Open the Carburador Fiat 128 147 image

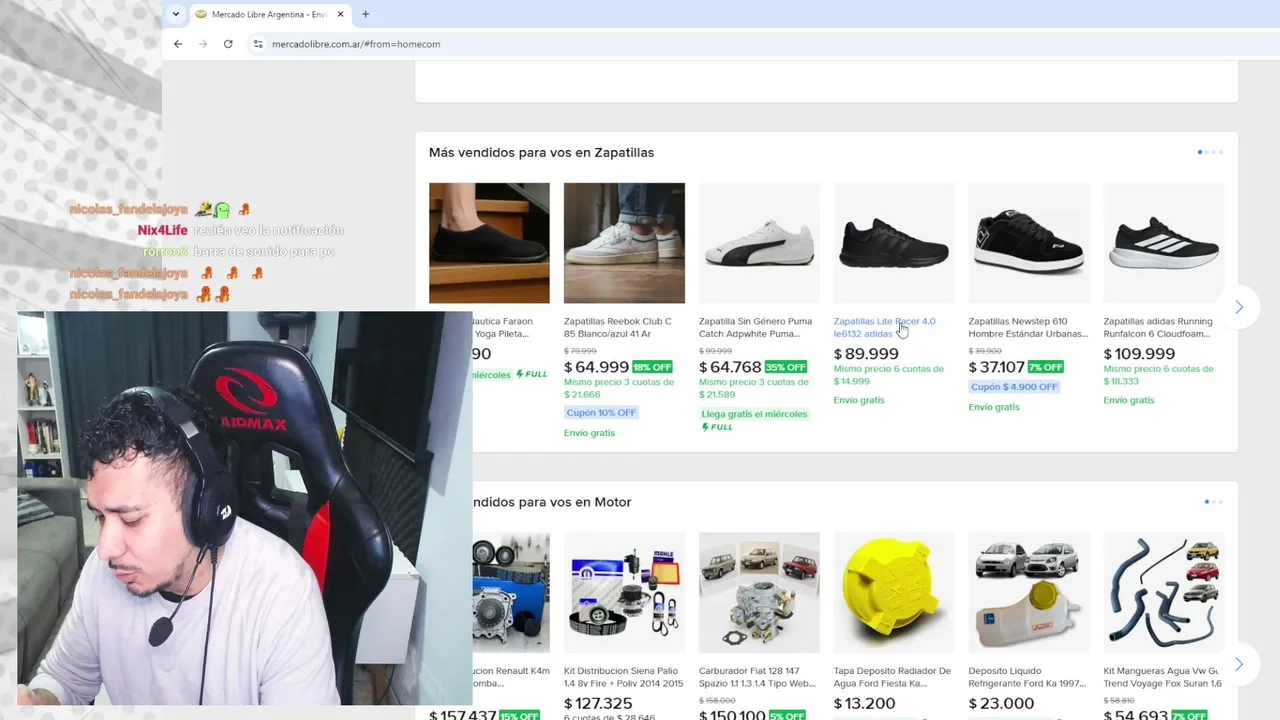759,593
